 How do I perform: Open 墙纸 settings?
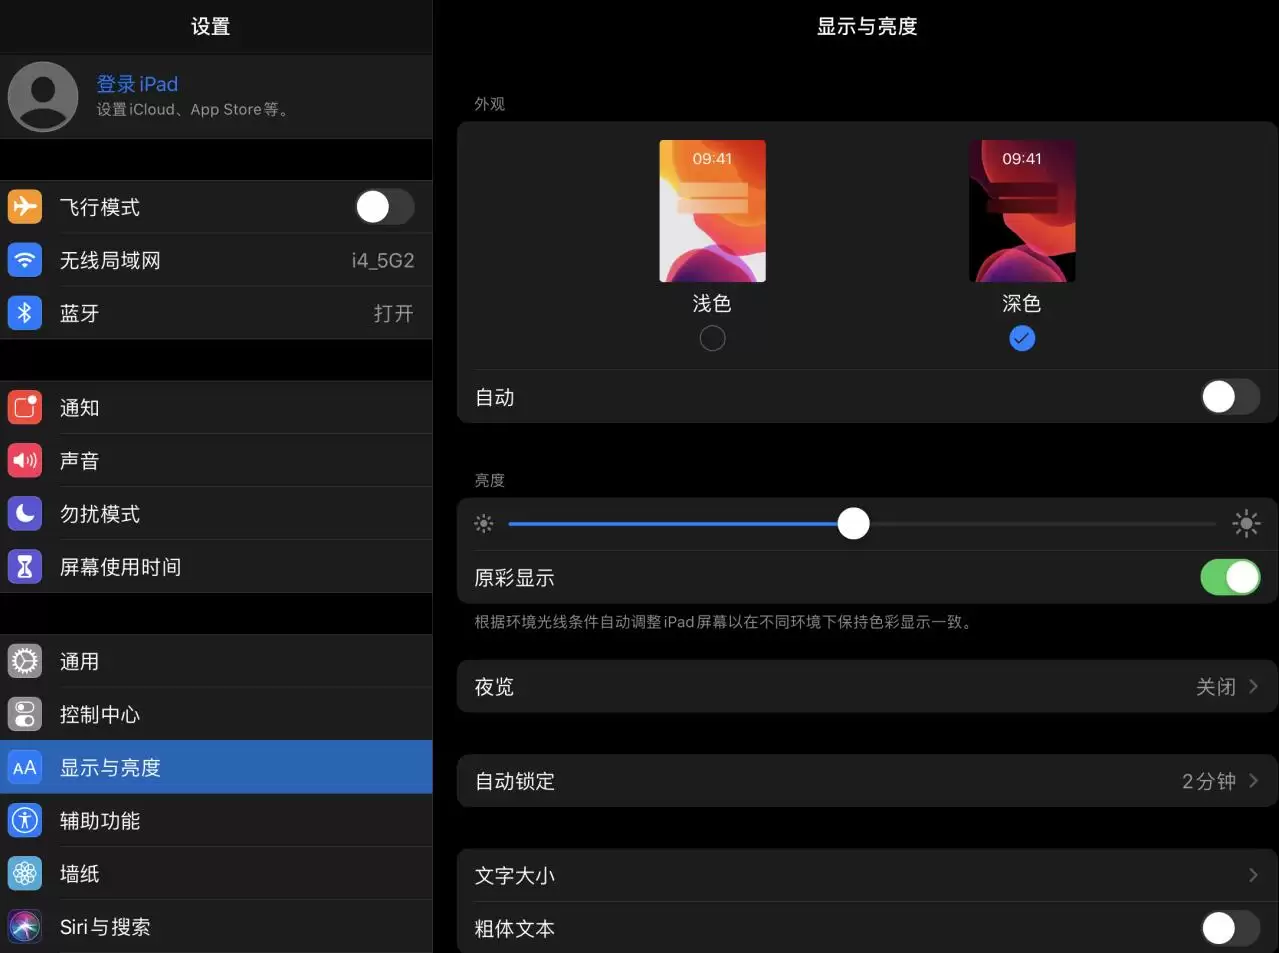point(216,873)
